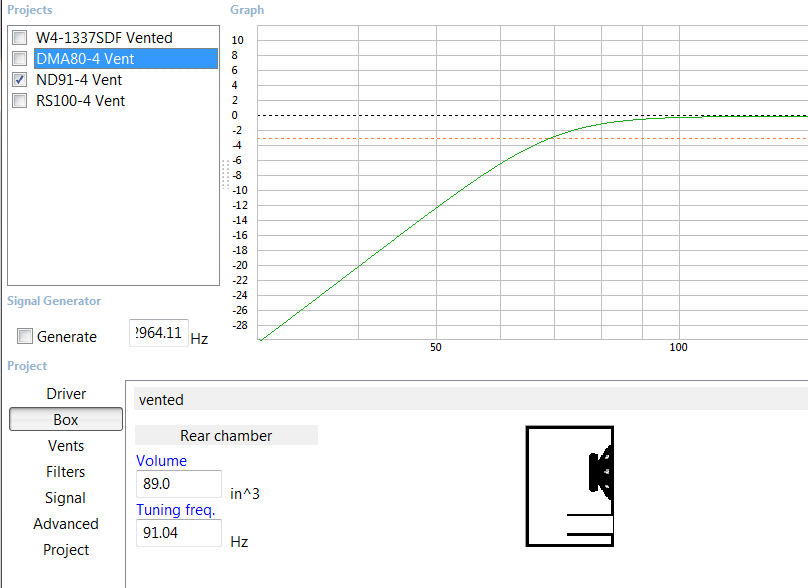808x588 pixels.
Task: Click the green response curve in graph
Action: 436,207
